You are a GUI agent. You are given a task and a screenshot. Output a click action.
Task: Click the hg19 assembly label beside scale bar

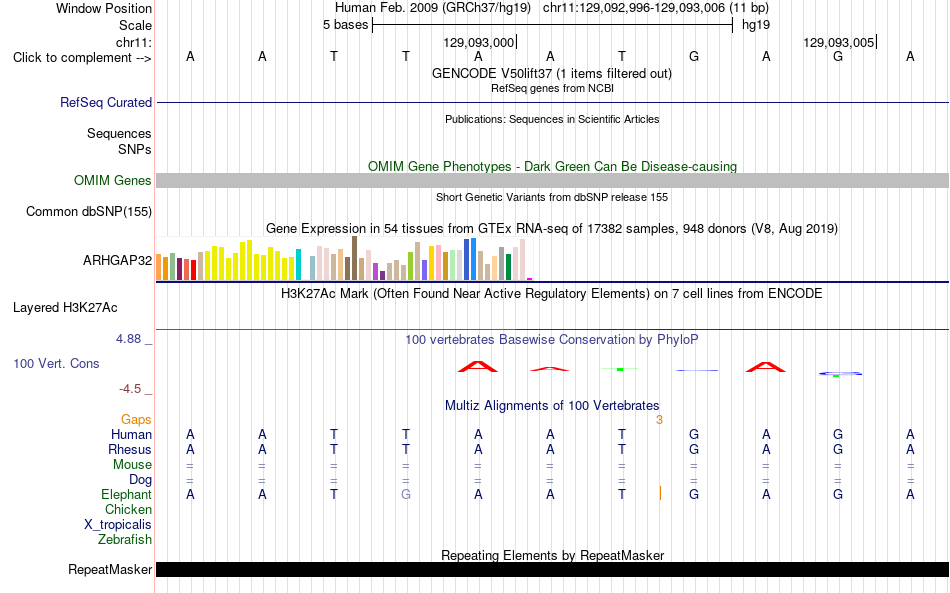(756, 25)
